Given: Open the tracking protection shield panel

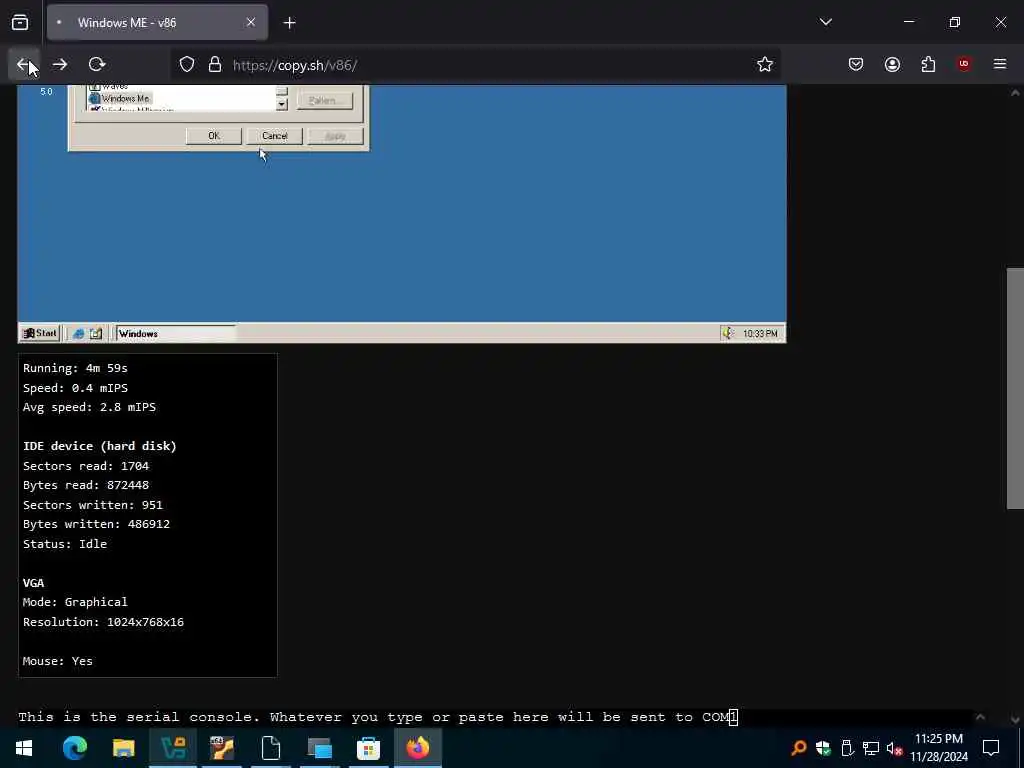Looking at the screenshot, I should tap(187, 65).
